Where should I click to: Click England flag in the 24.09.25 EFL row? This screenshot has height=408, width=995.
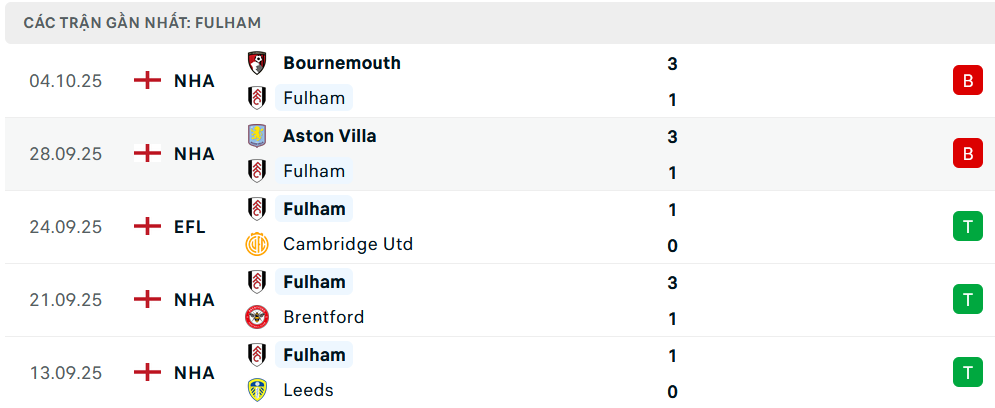[147, 227]
